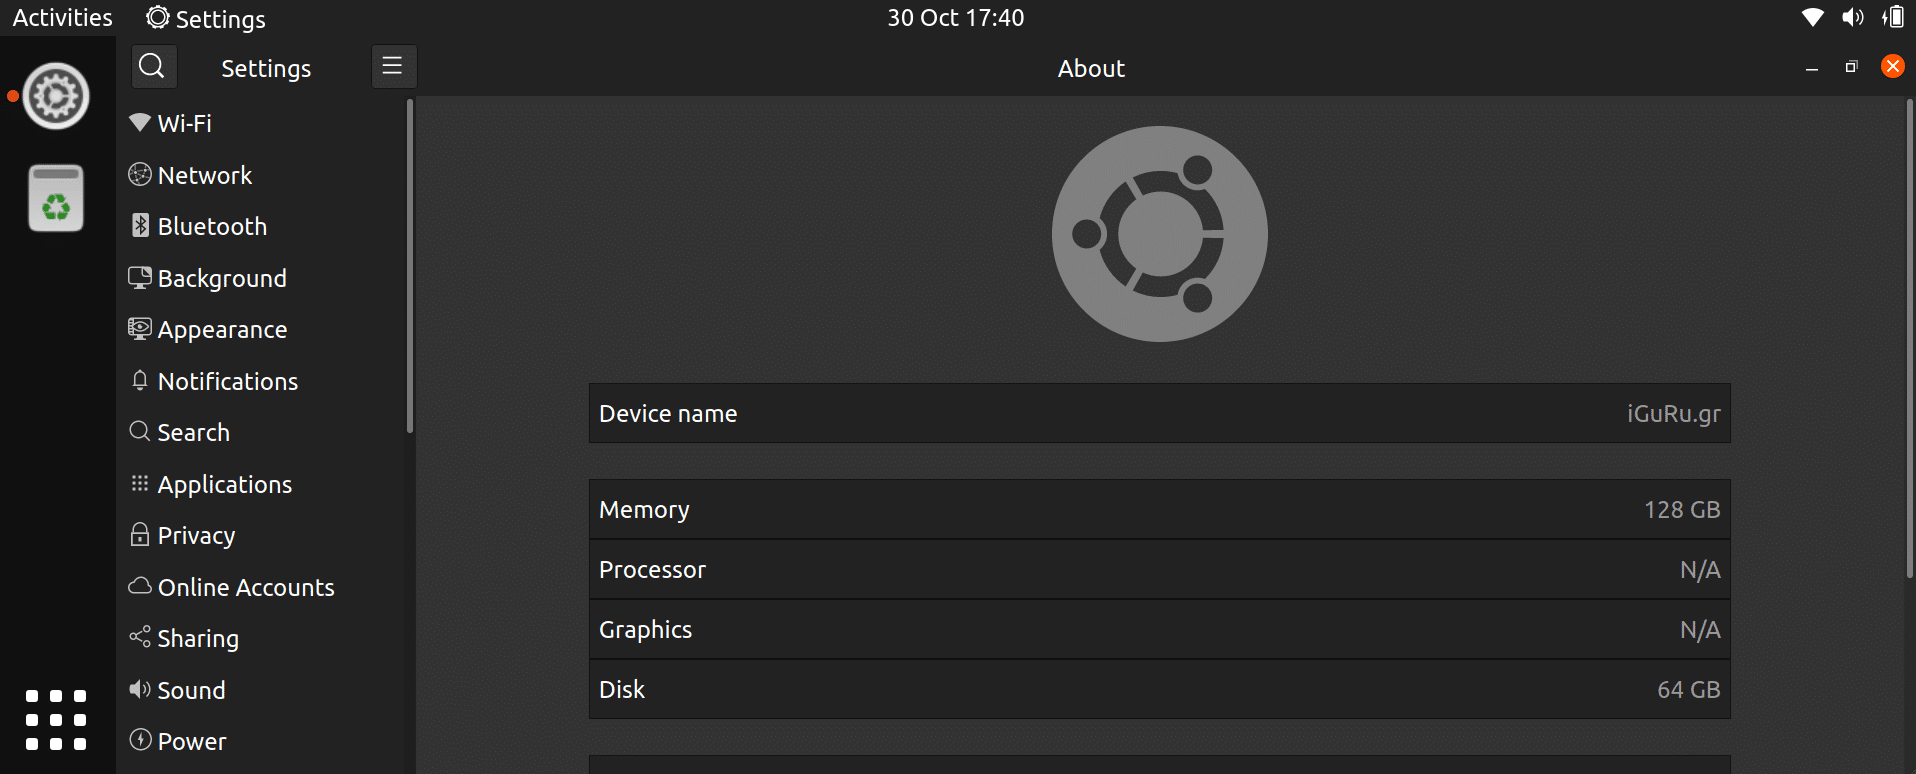Click Activities in the top bar
Screen dimensions: 1916x774
[x=62, y=18]
